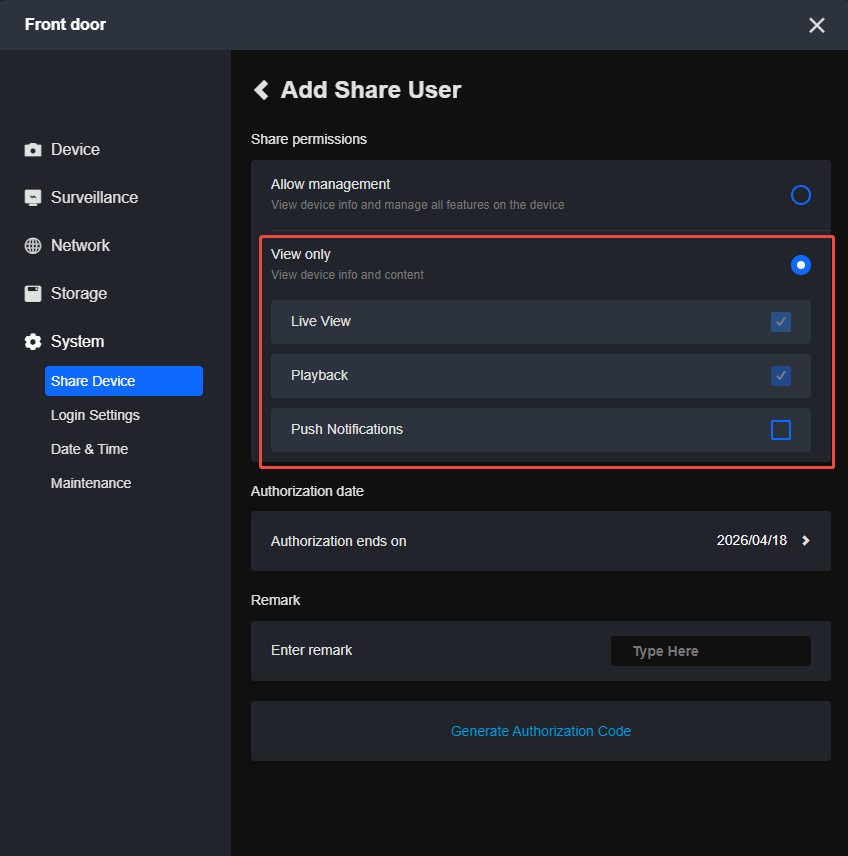Go to Date & Time settings
848x856 pixels.
89,449
